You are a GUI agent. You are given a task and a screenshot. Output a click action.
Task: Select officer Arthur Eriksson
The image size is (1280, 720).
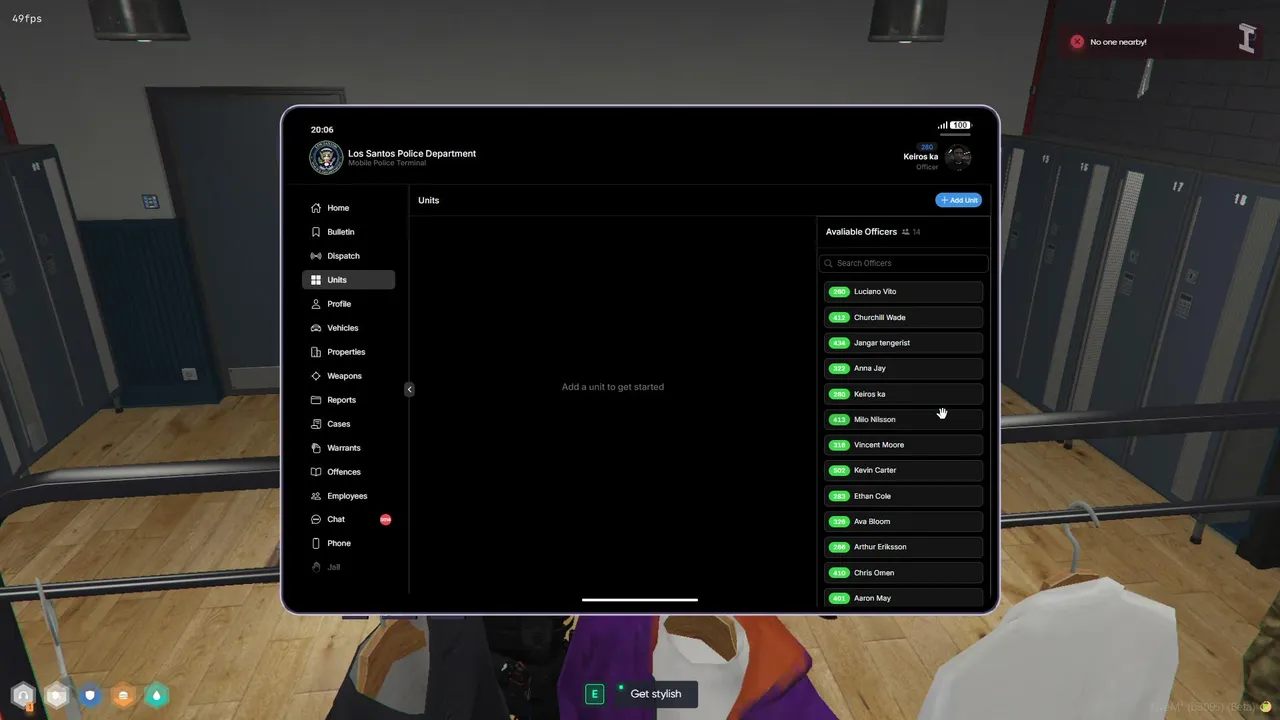pos(904,547)
